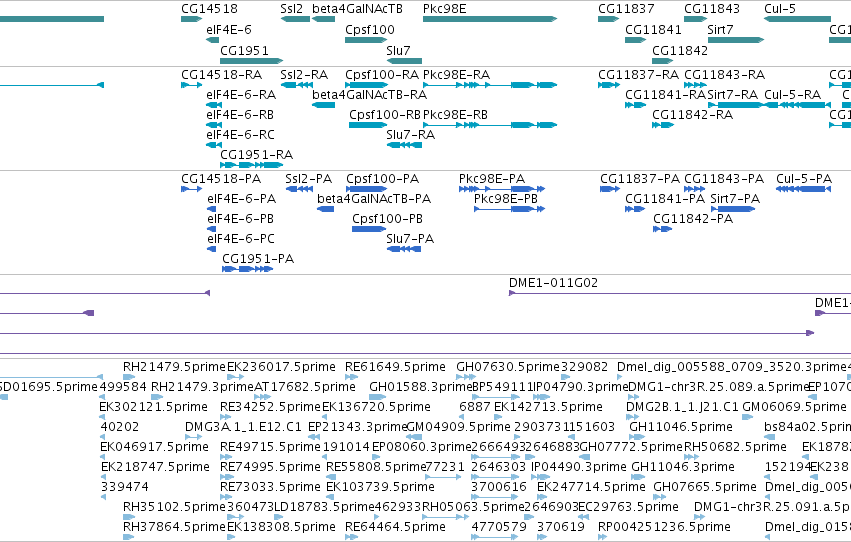Screen dimensions: 851x542
Task: Select the eIF4E-6-PA protein label
Action: (242, 199)
